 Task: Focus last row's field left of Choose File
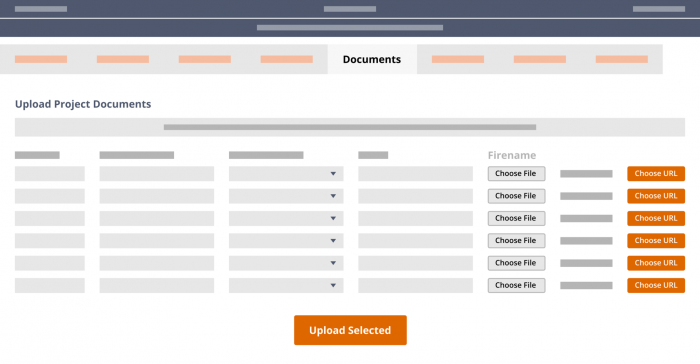click(415, 285)
